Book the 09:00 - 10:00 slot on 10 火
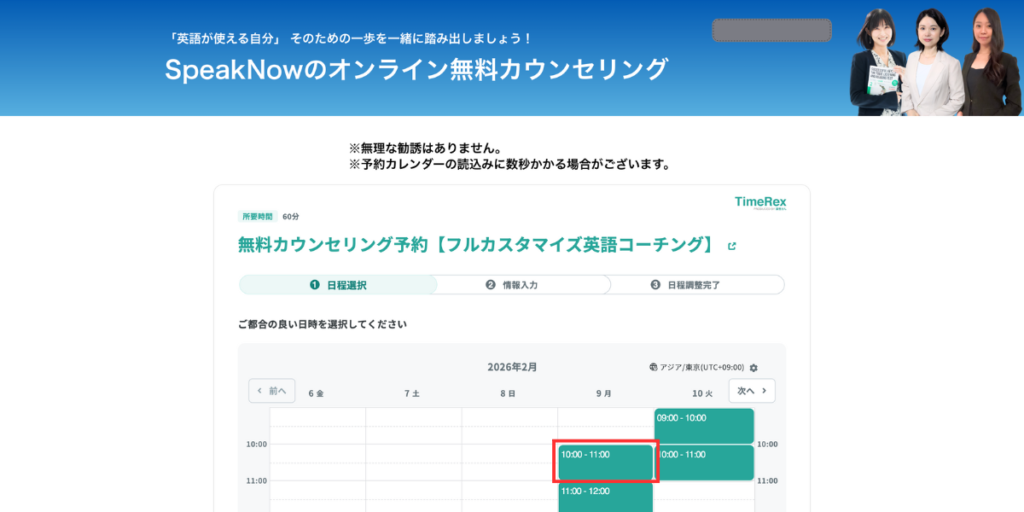The height and width of the screenshot is (512, 1024). [x=704, y=426]
